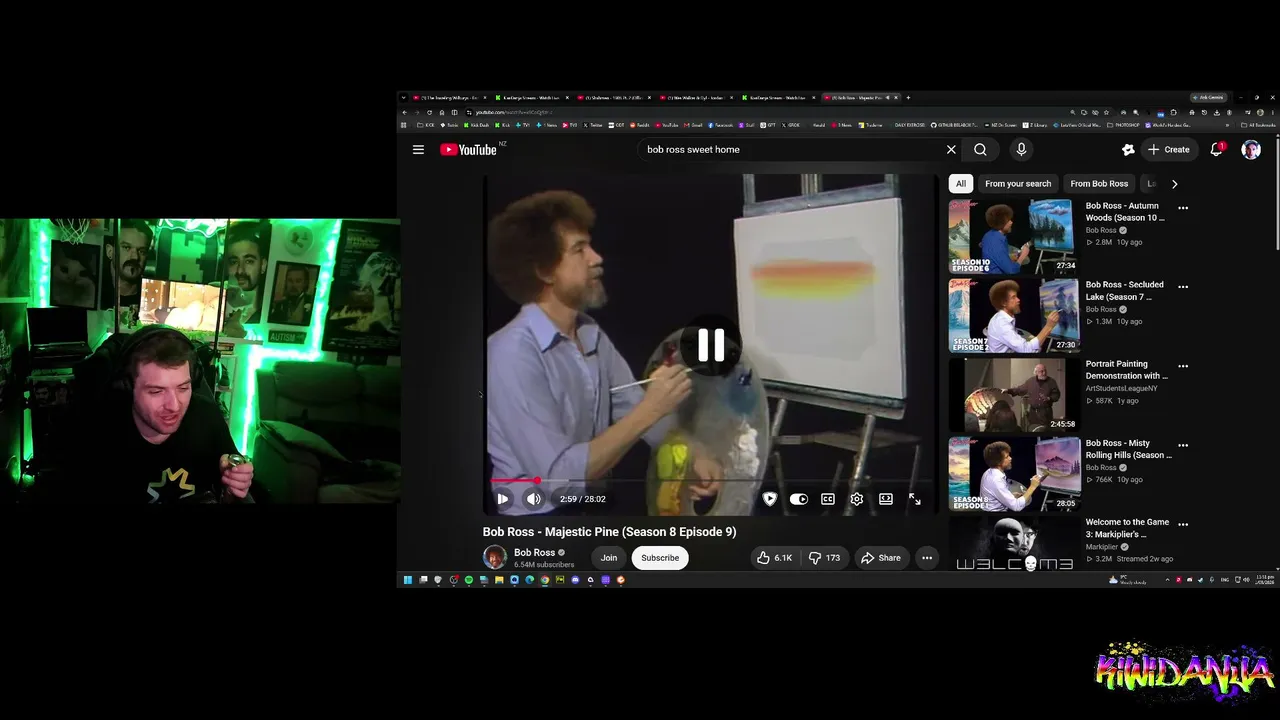The width and height of the screenshot is (1280, 720).
Task: Click the Join membership button
Action: pos(609,558)
